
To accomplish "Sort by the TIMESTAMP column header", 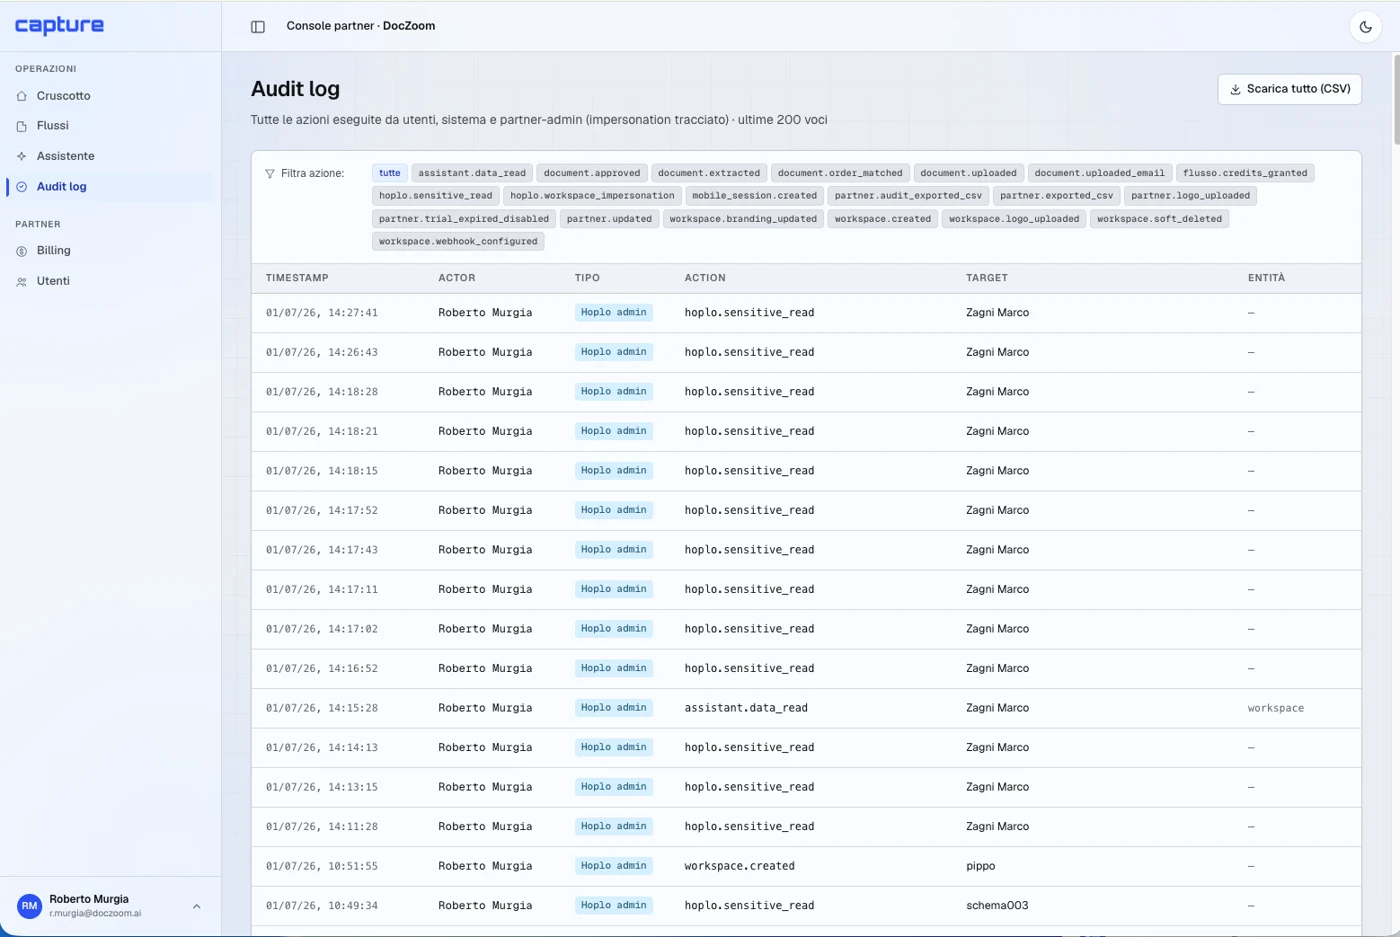I will [x=297, y=278].
